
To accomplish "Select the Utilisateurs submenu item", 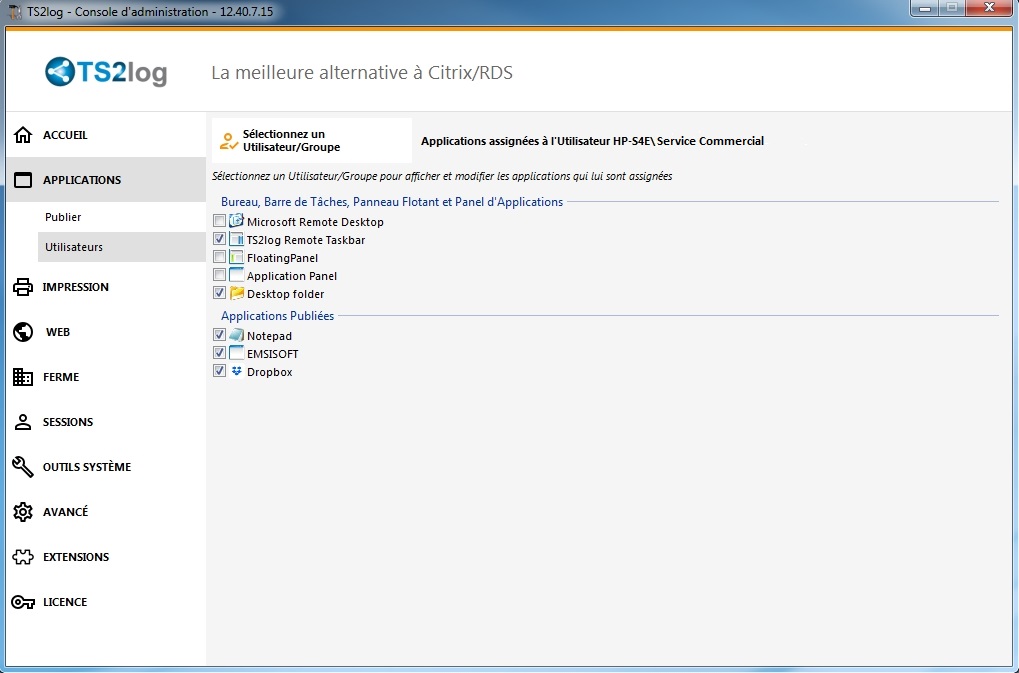I will pos(122,247).
